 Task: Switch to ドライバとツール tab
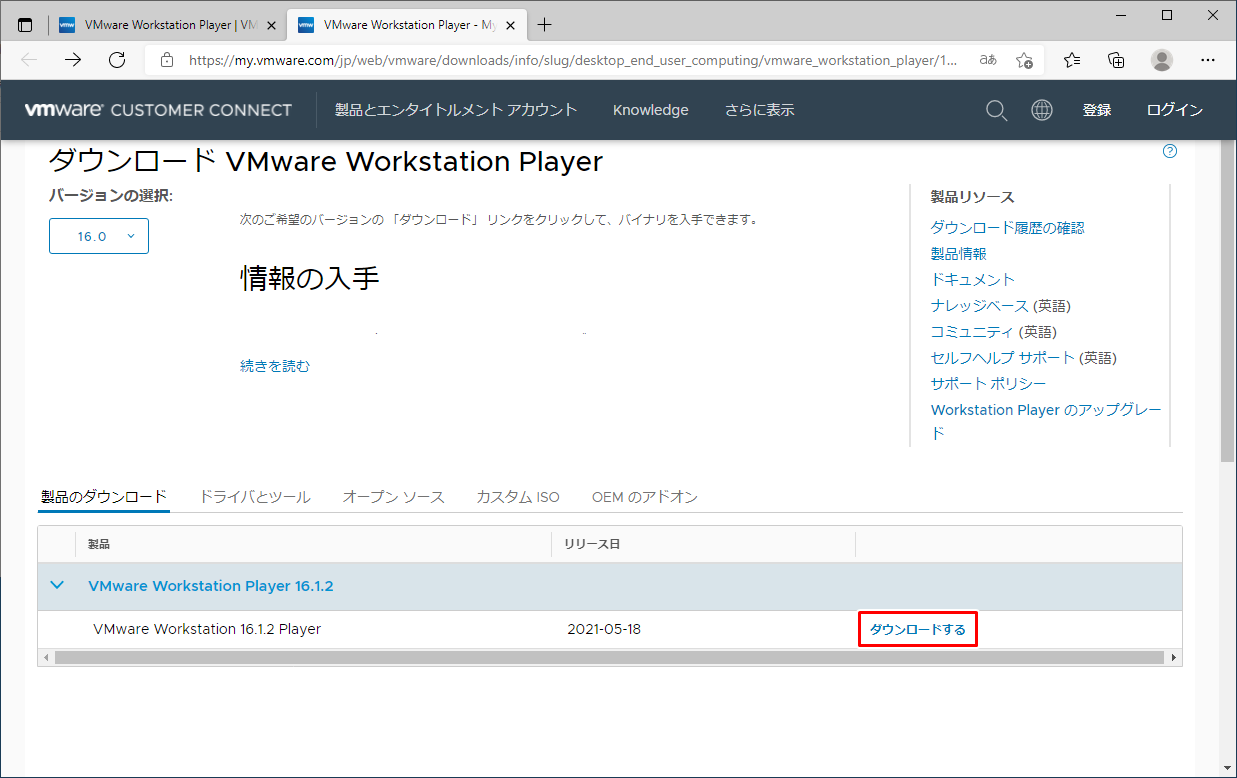[254, 497]
